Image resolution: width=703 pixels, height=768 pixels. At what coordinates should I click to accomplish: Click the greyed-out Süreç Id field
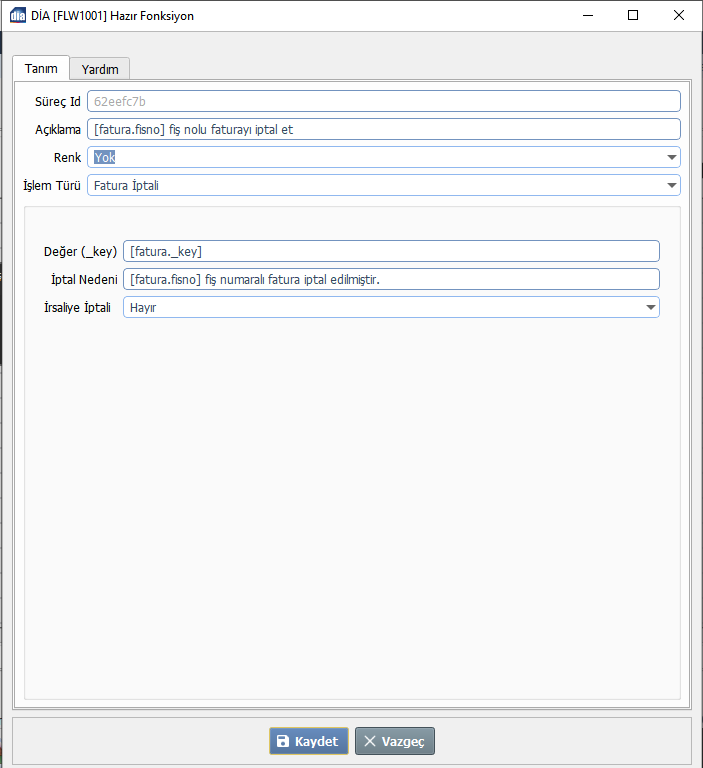(384, 101)
